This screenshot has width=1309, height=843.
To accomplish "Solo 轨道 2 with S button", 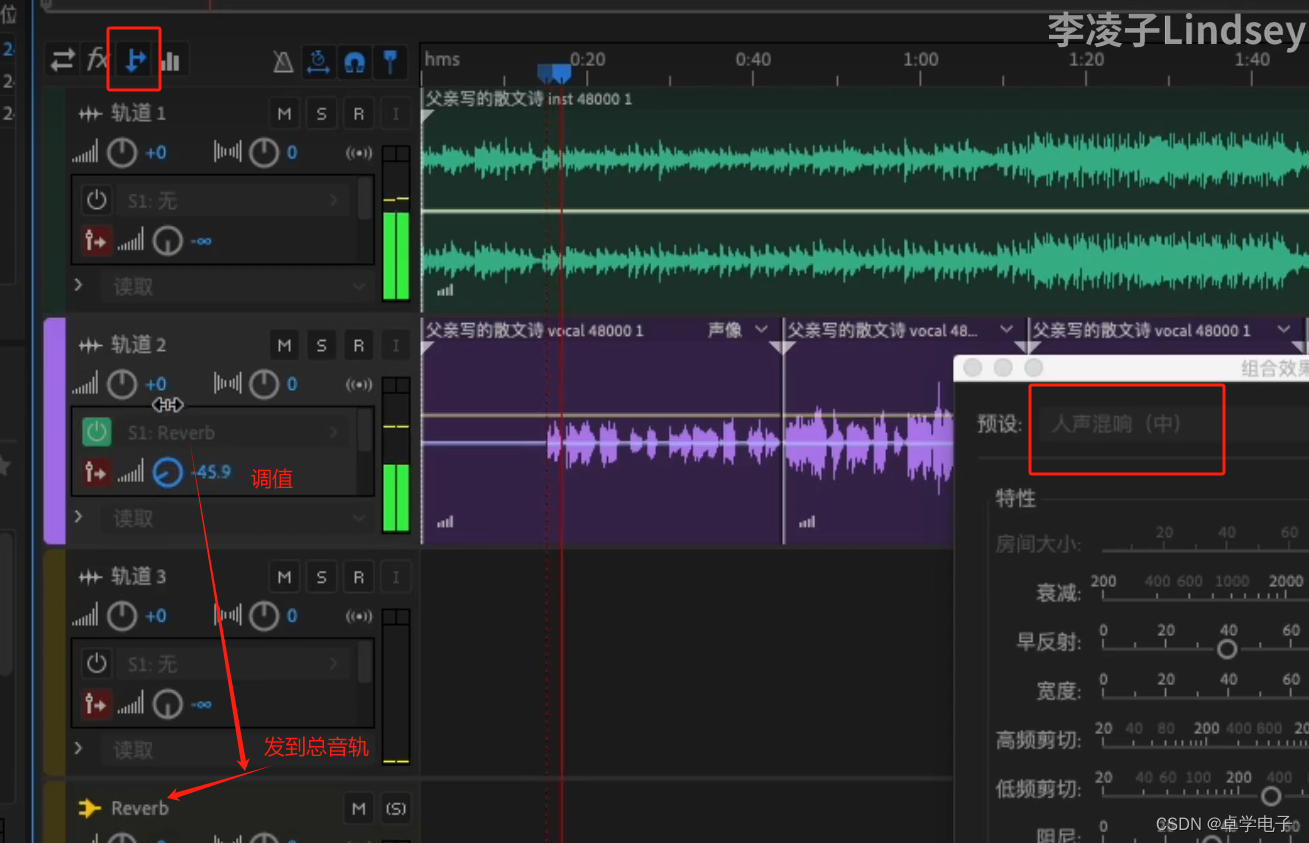I will point(321,346).
